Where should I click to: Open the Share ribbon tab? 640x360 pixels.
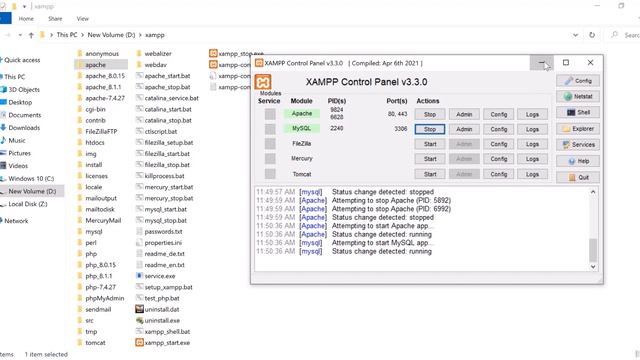[x=55, y=19]
